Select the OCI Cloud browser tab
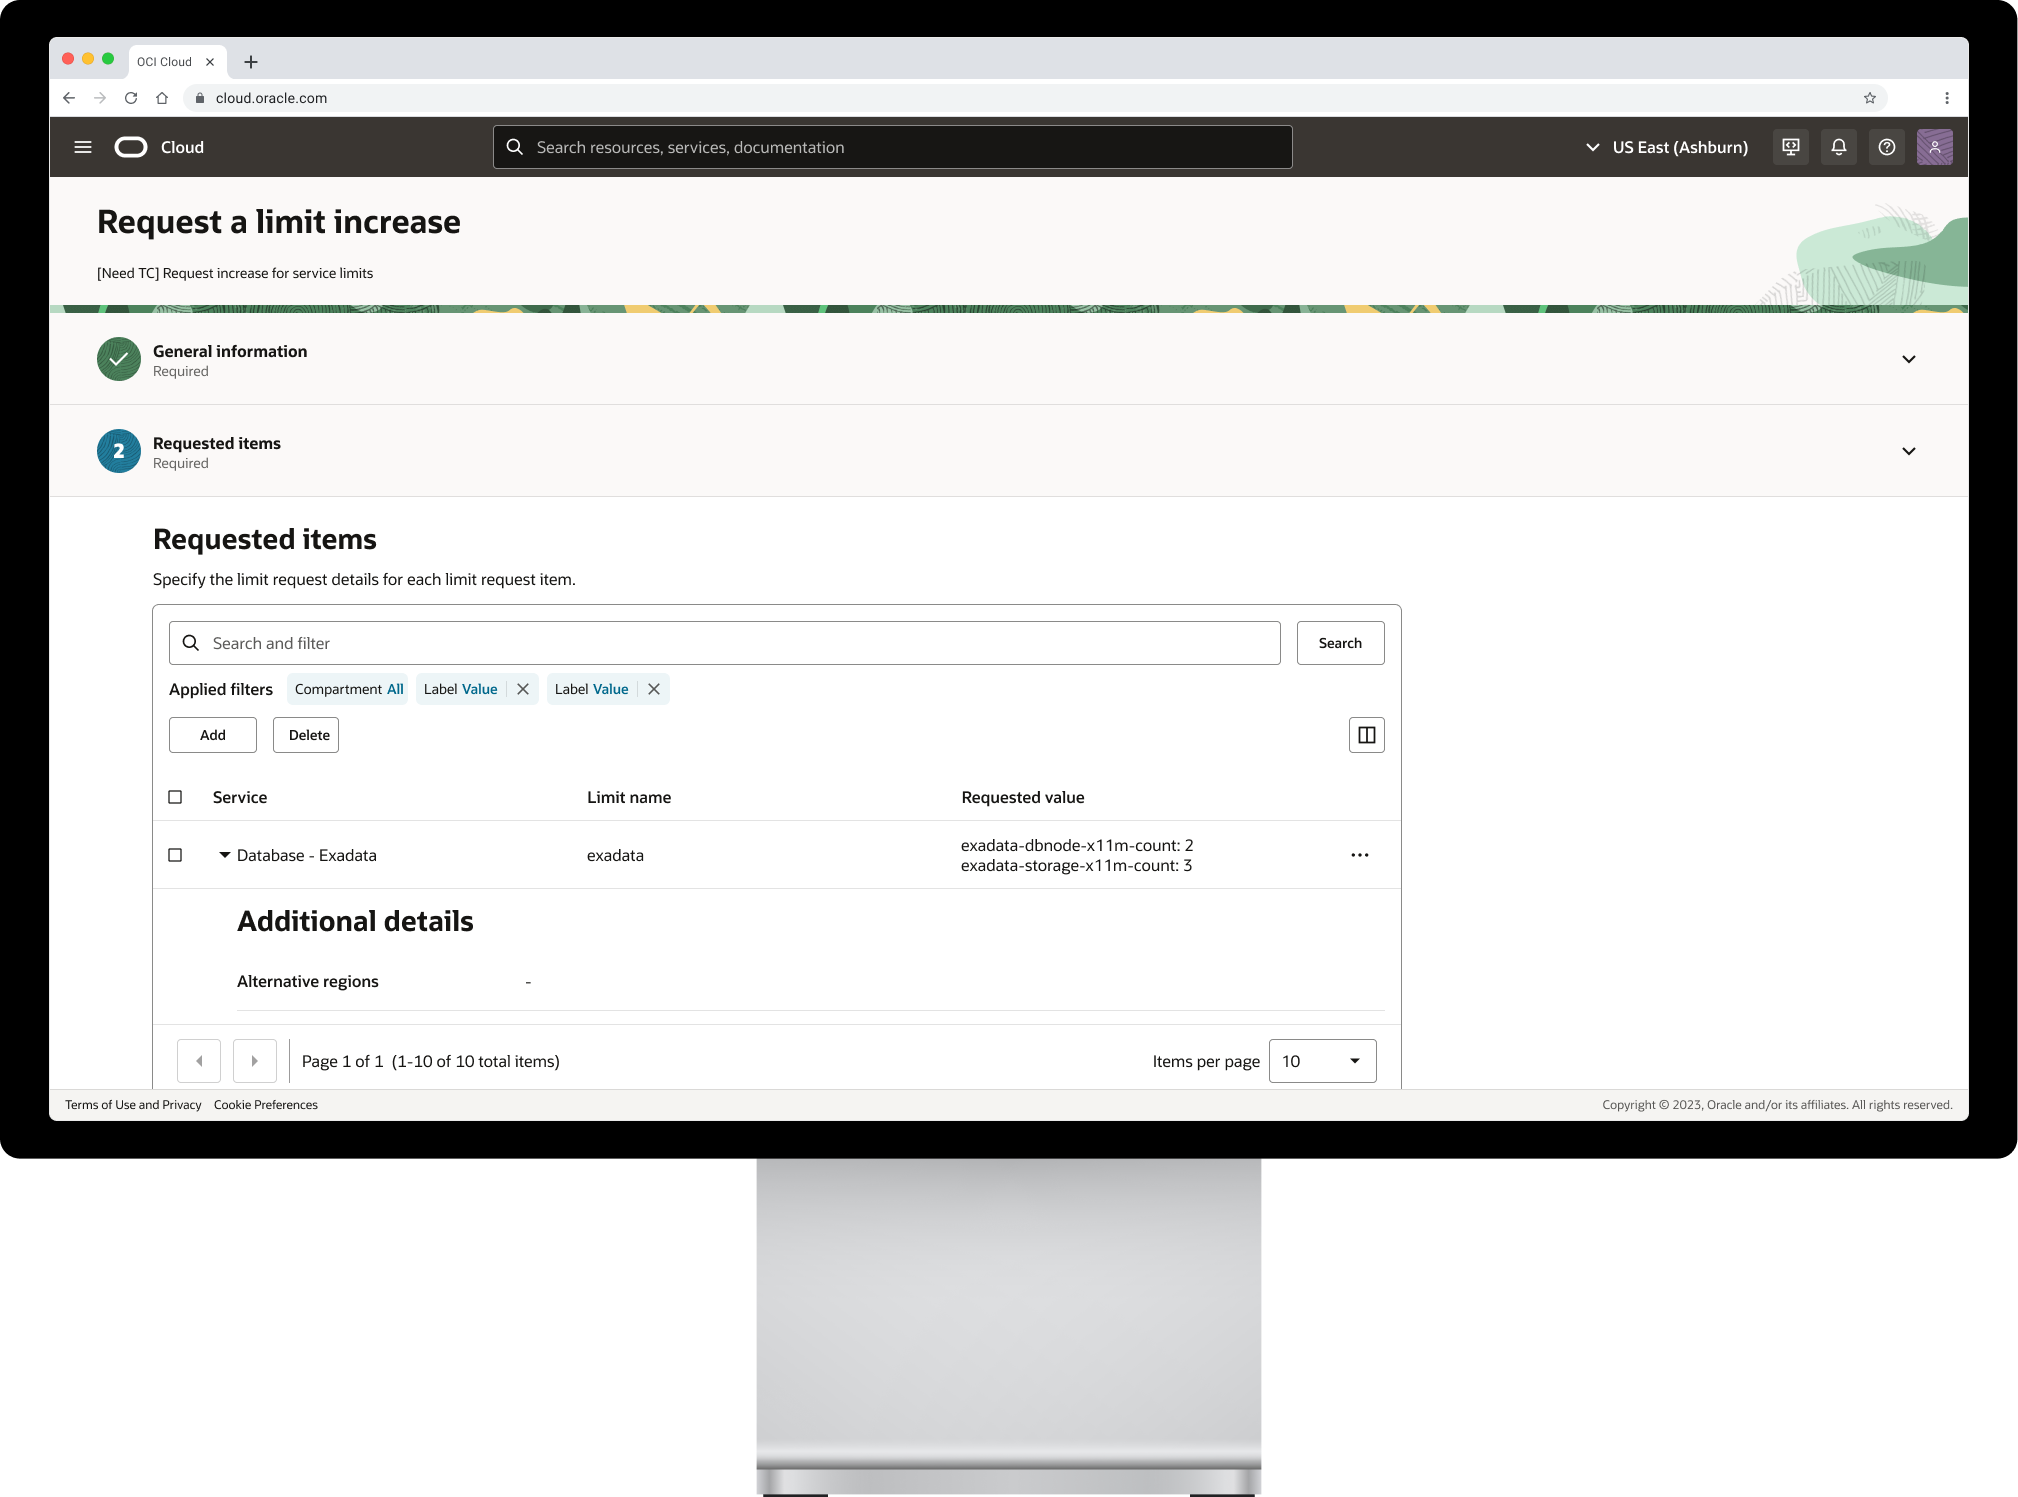The width and height of the screenshot is (2018, 1497). pyautogui.click(x=165, y=62)
